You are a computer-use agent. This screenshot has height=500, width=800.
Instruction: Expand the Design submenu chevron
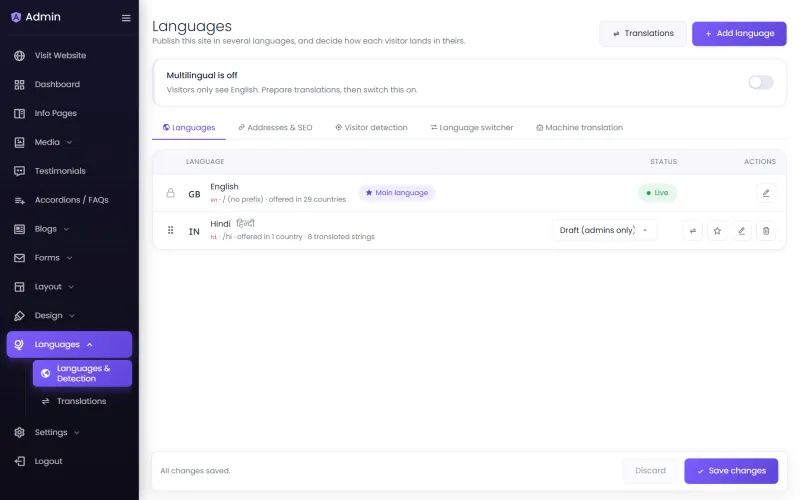pyautogui.click(x=72, y=316)
